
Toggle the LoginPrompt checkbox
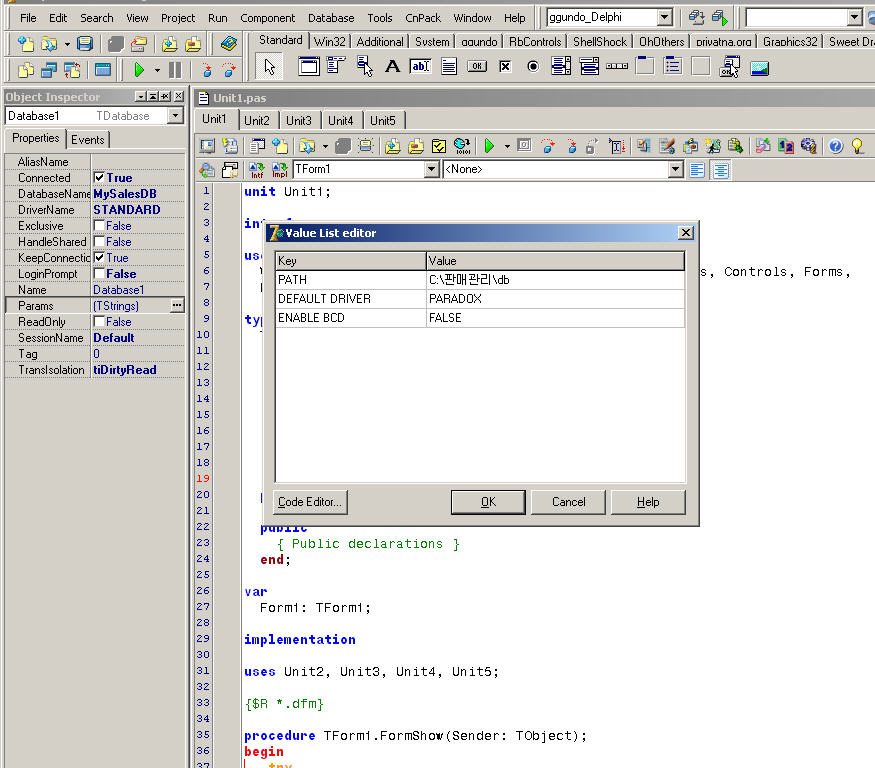coord(99,274)
